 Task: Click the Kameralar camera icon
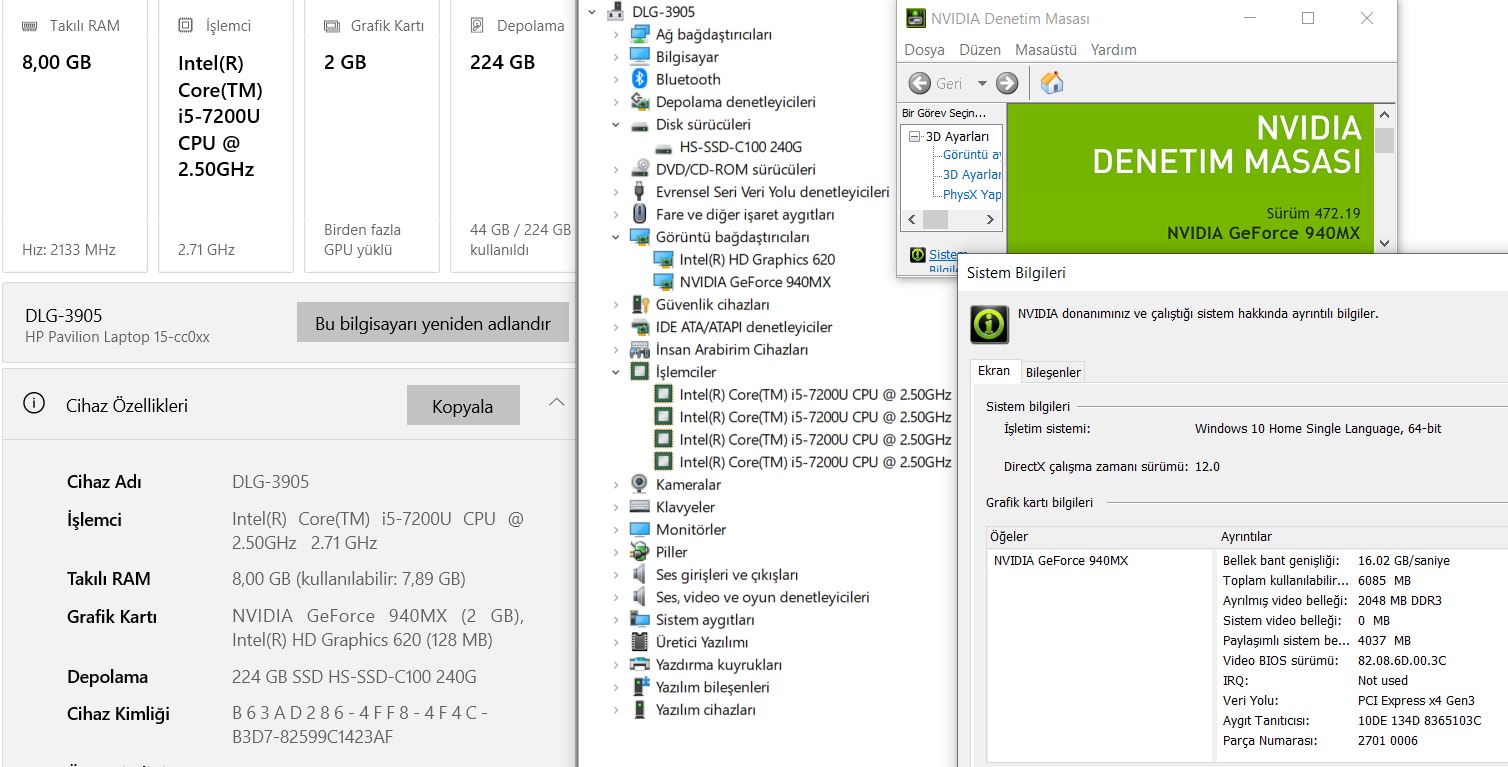(640, 484)
